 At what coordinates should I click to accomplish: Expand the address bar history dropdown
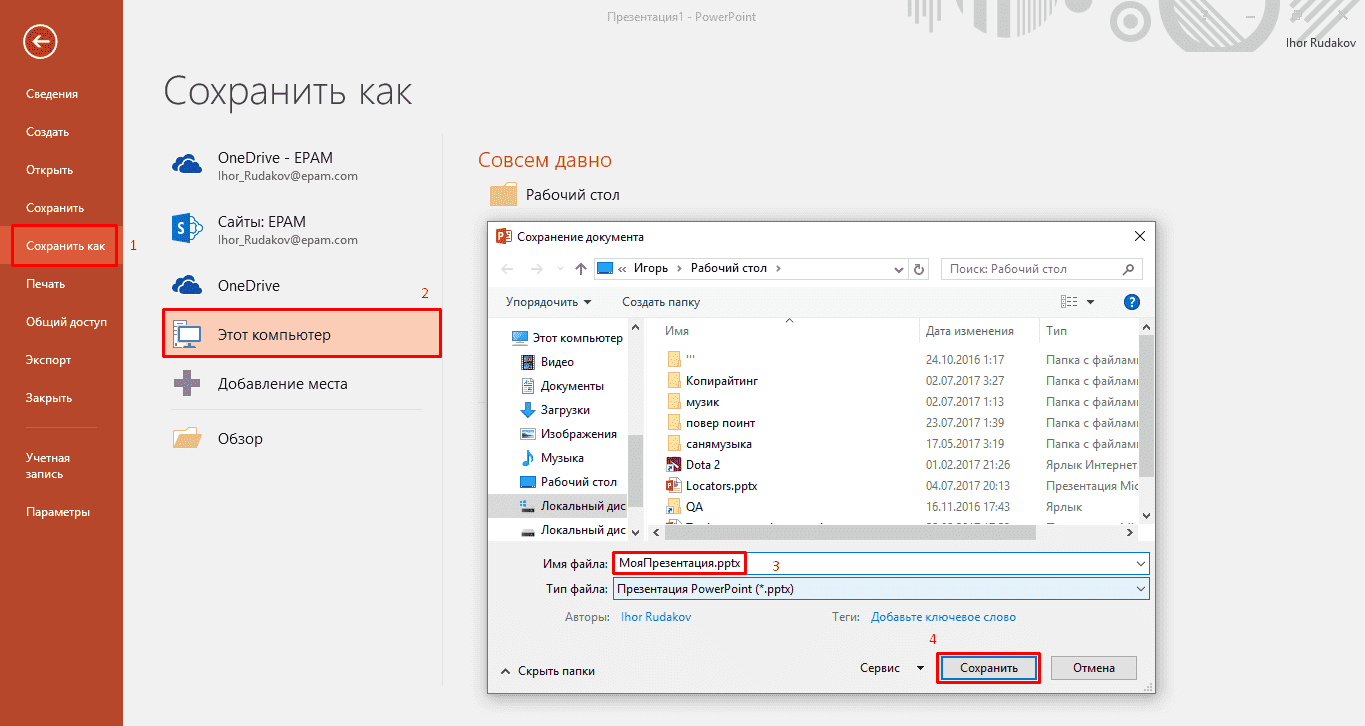click(900, 268)
